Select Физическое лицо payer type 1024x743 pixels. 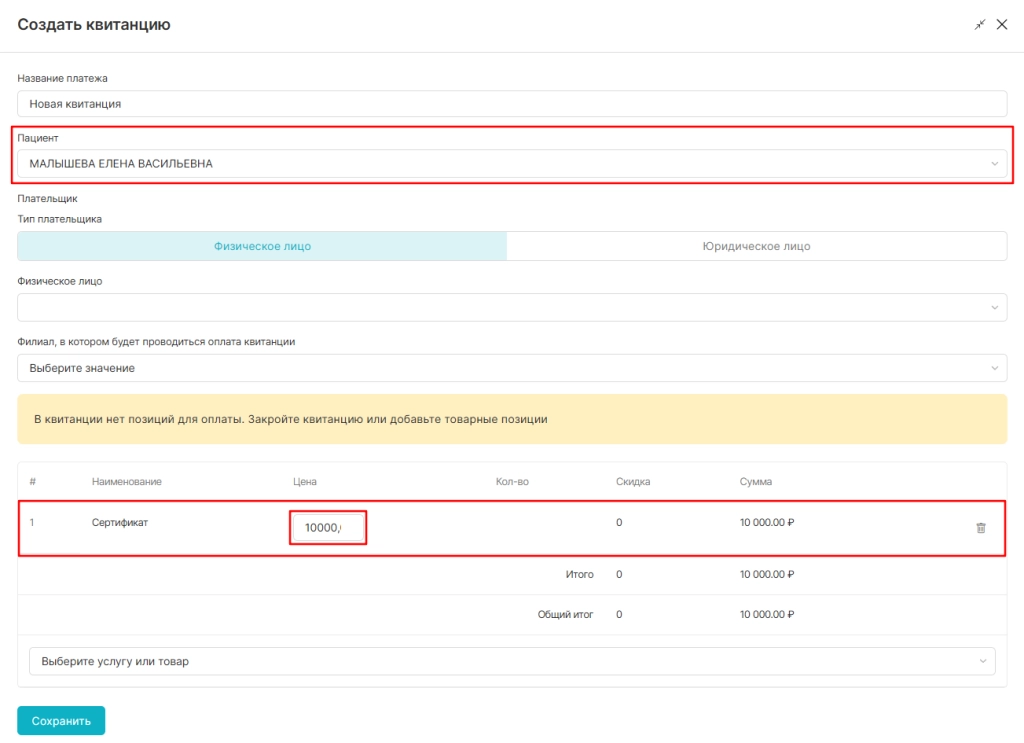coord(263,246)
